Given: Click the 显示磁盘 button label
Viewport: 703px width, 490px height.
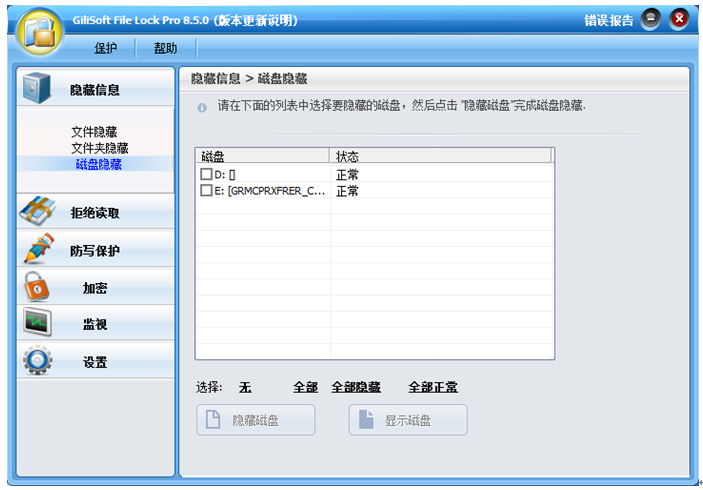Looking at the screenshot, I should coord(408,421).
